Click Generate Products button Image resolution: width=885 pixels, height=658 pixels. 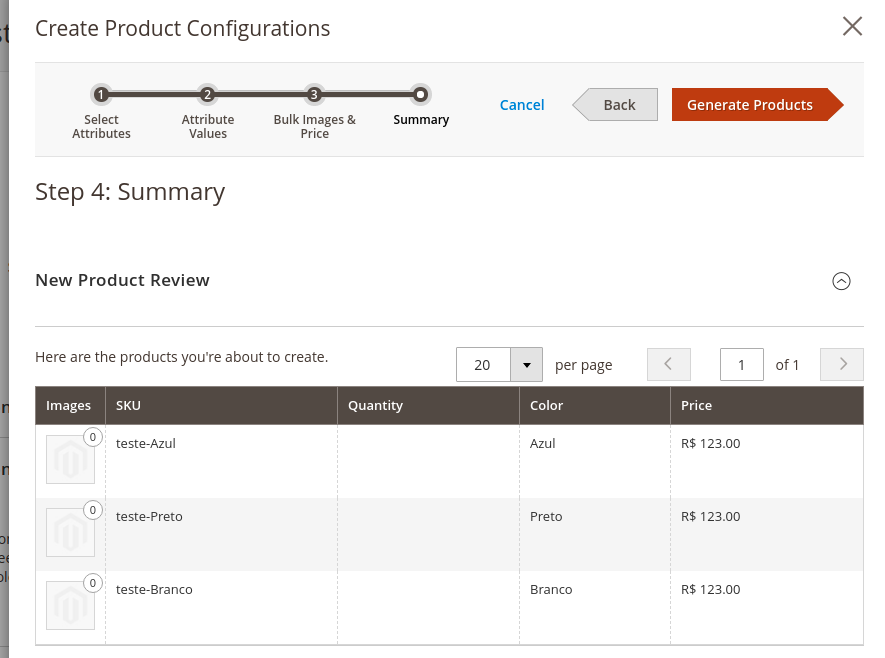(x=750, y=105)
